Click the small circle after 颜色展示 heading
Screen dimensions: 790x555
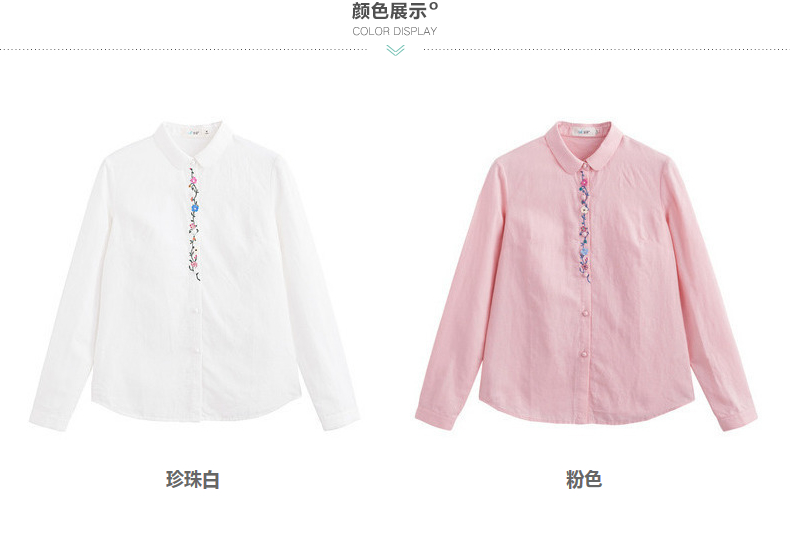point(434,6)
